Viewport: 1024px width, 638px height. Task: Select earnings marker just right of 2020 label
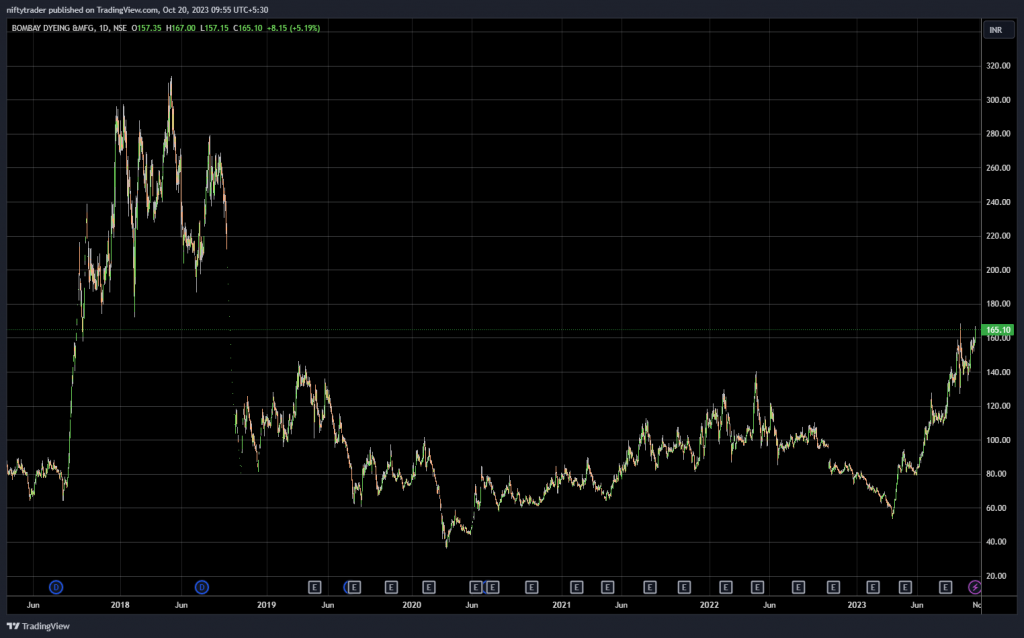coord(429,587)
